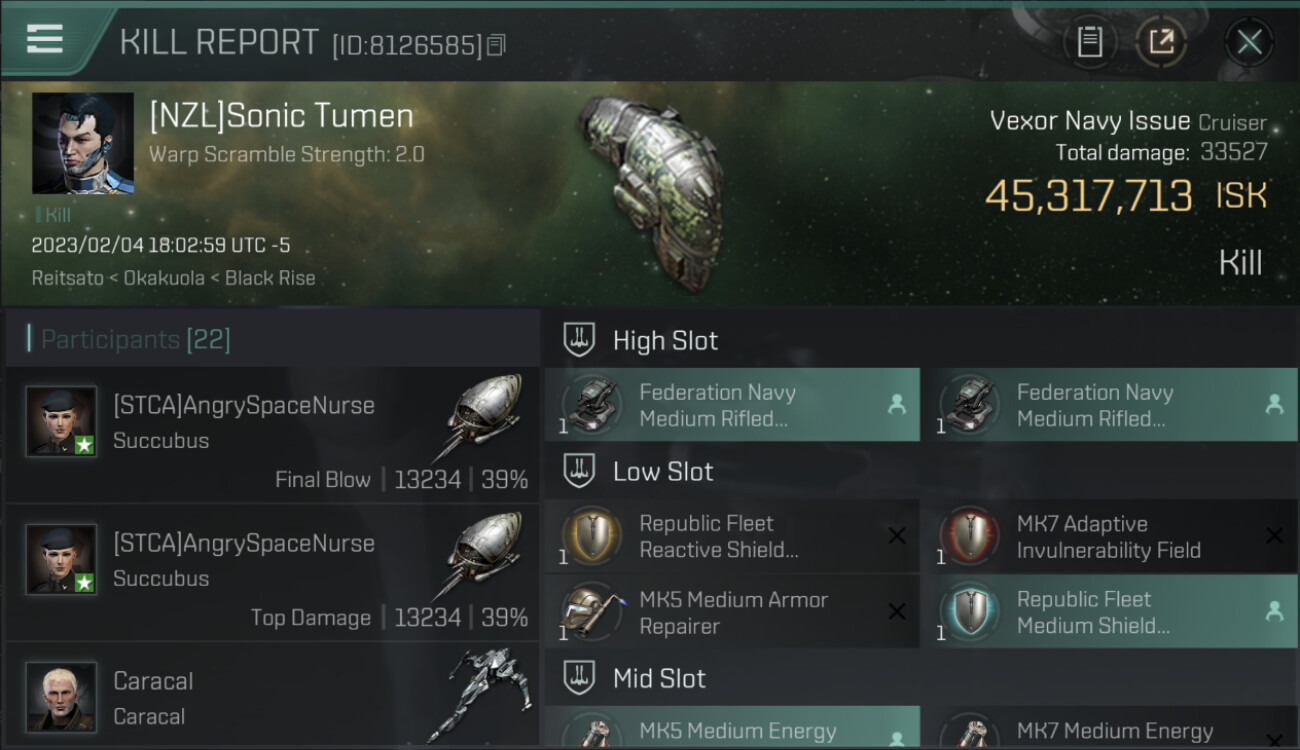1300x750 pixels.
Task: Open Final Blow AngrySpaceNurse participant entry
Action: (x=273, y=434)
